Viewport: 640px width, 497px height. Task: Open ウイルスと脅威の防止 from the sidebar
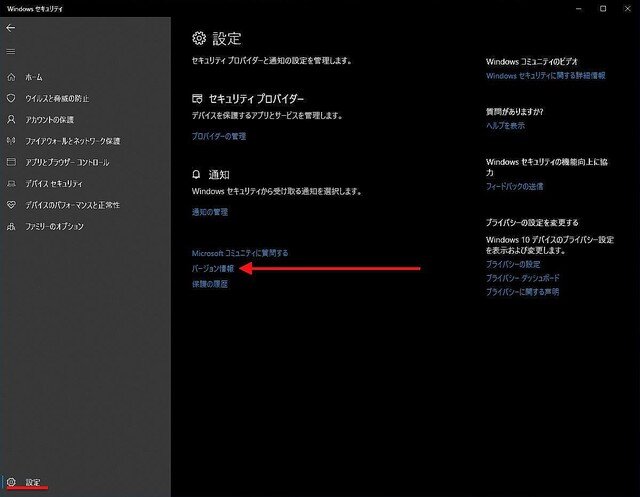tap(57, 98)
